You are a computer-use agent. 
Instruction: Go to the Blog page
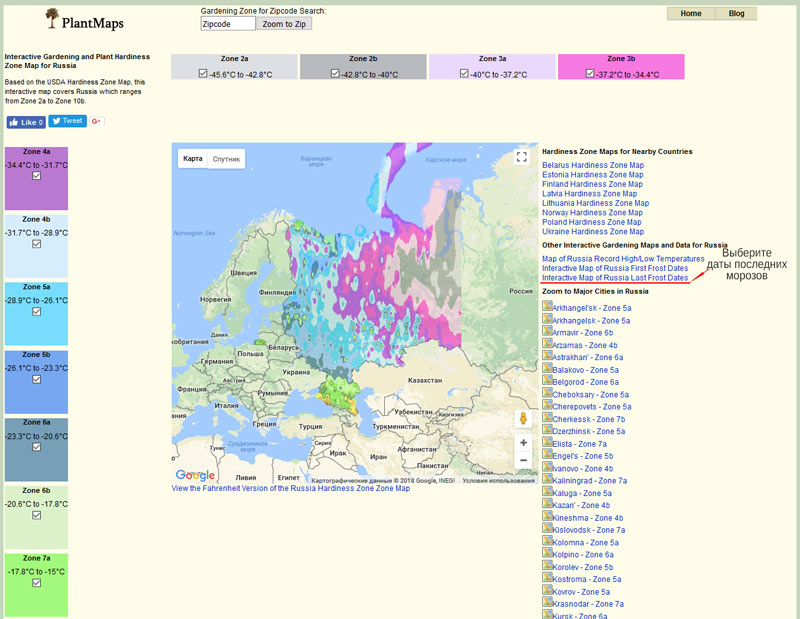[x=737, y=14]
